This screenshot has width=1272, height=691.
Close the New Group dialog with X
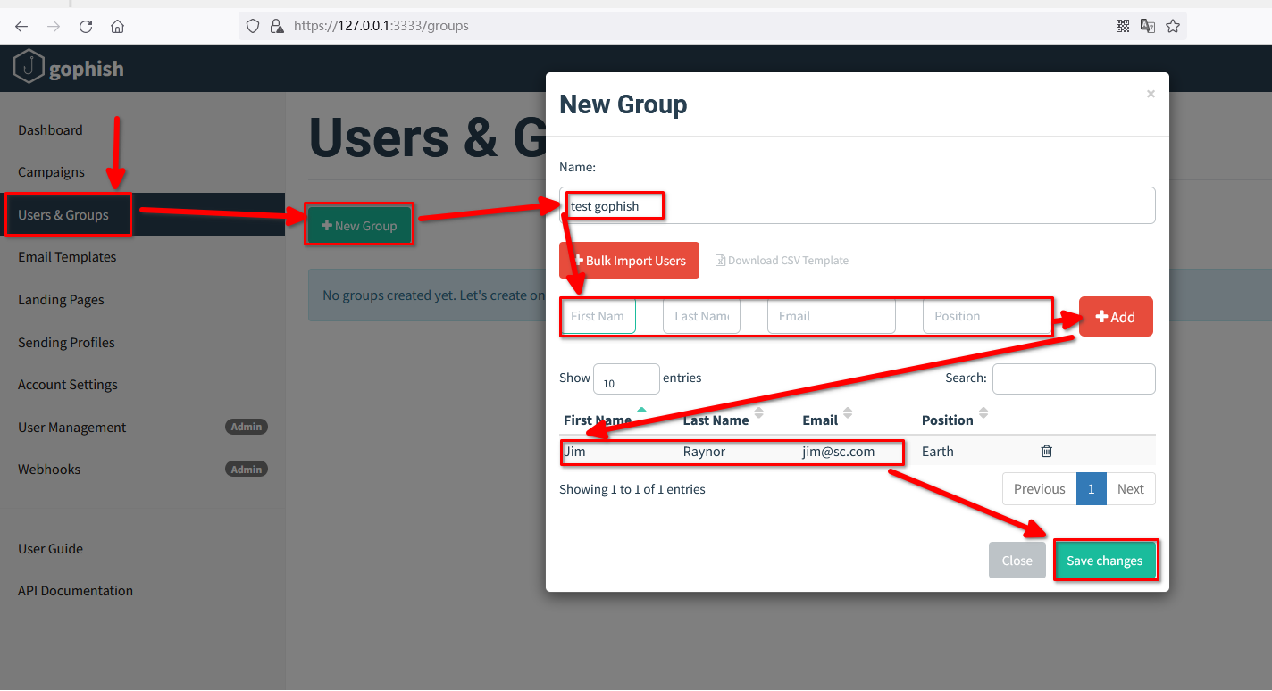1150,94
